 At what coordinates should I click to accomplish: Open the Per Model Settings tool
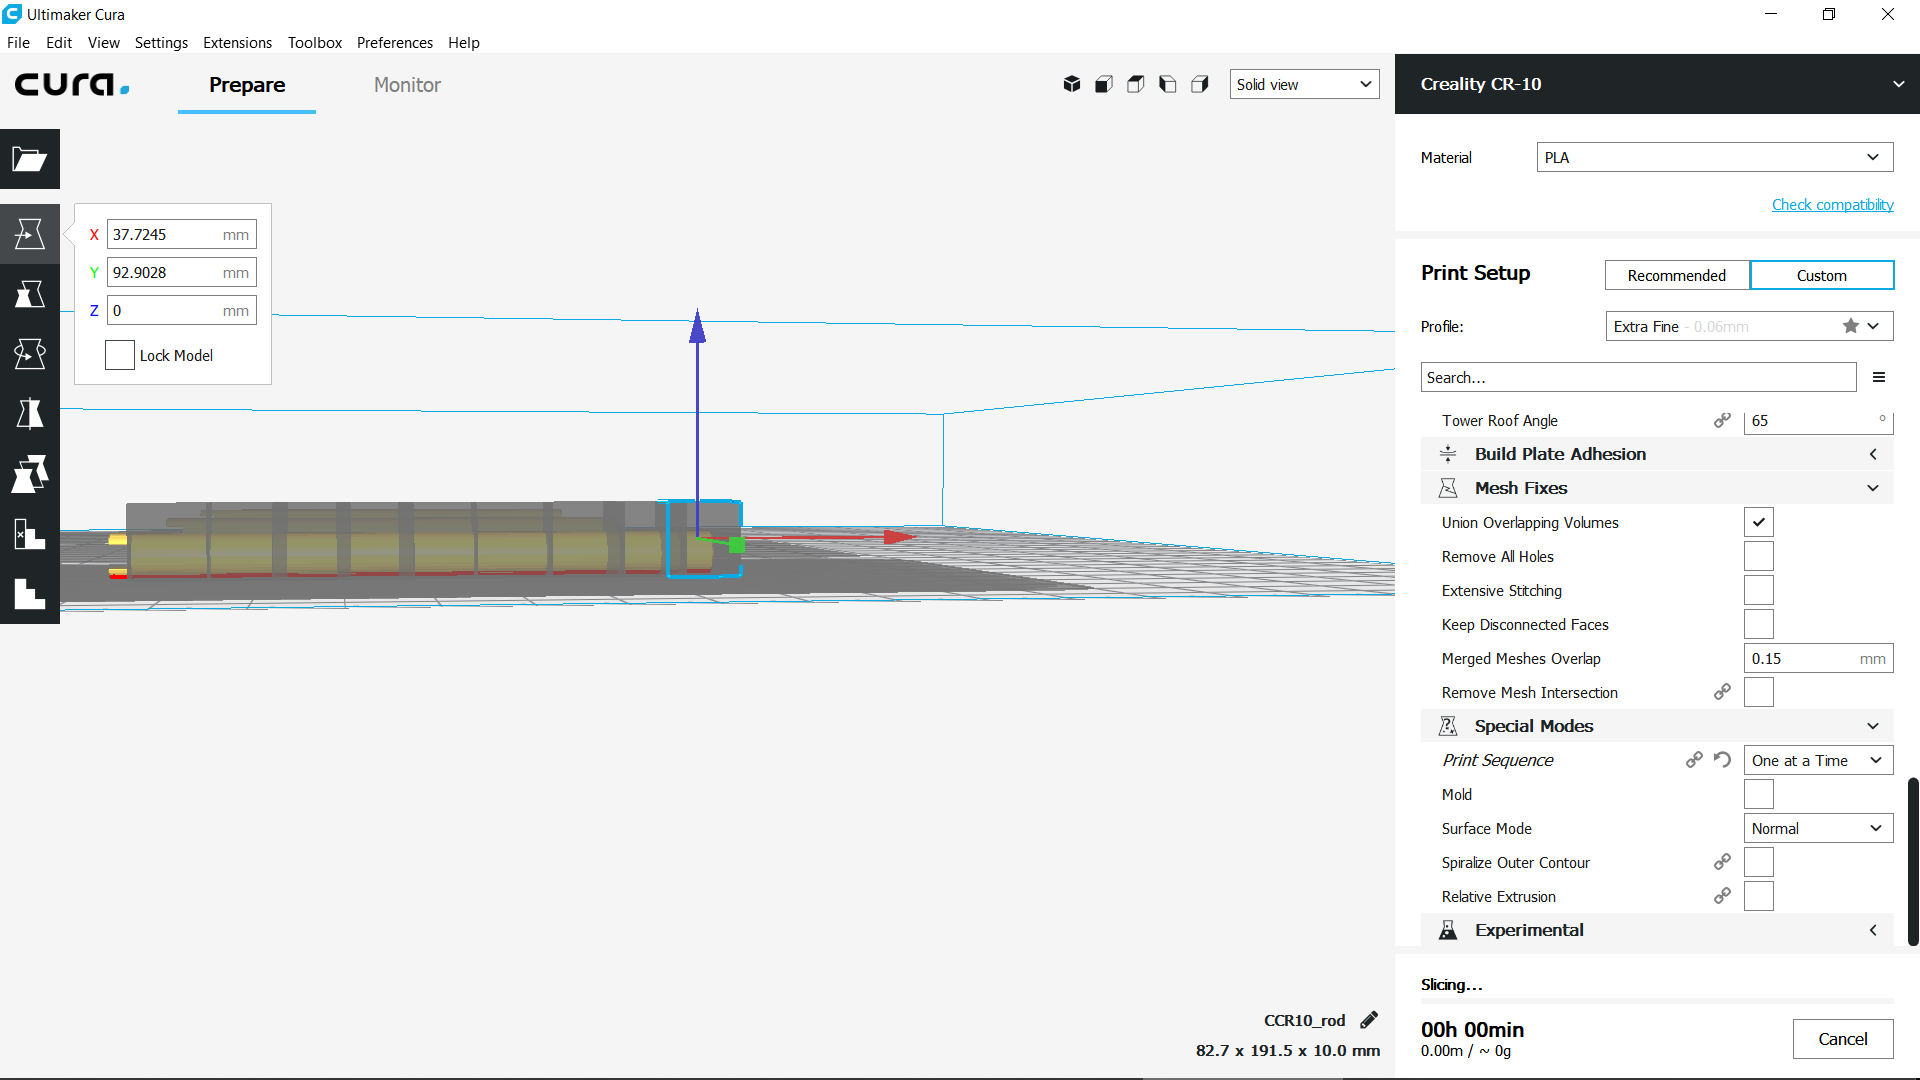tap(30, 473)
